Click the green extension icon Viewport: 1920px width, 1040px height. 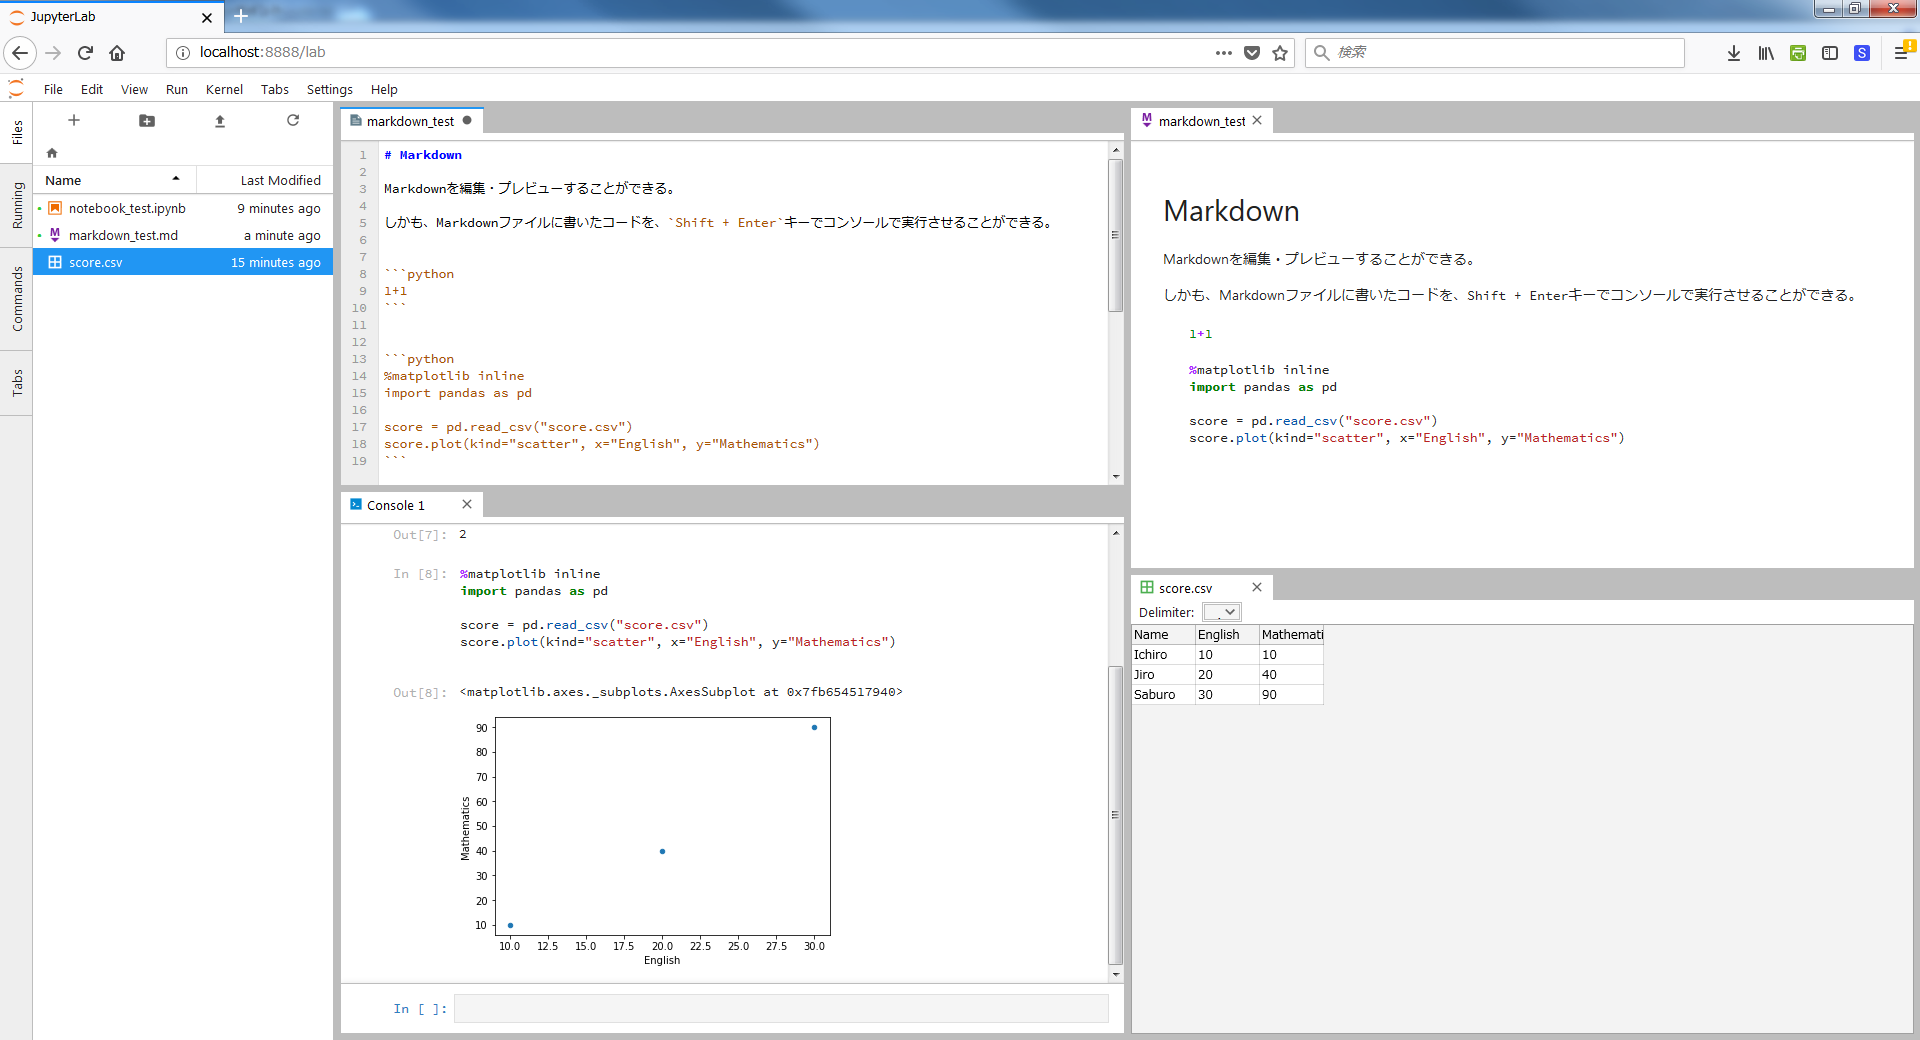1798,53
